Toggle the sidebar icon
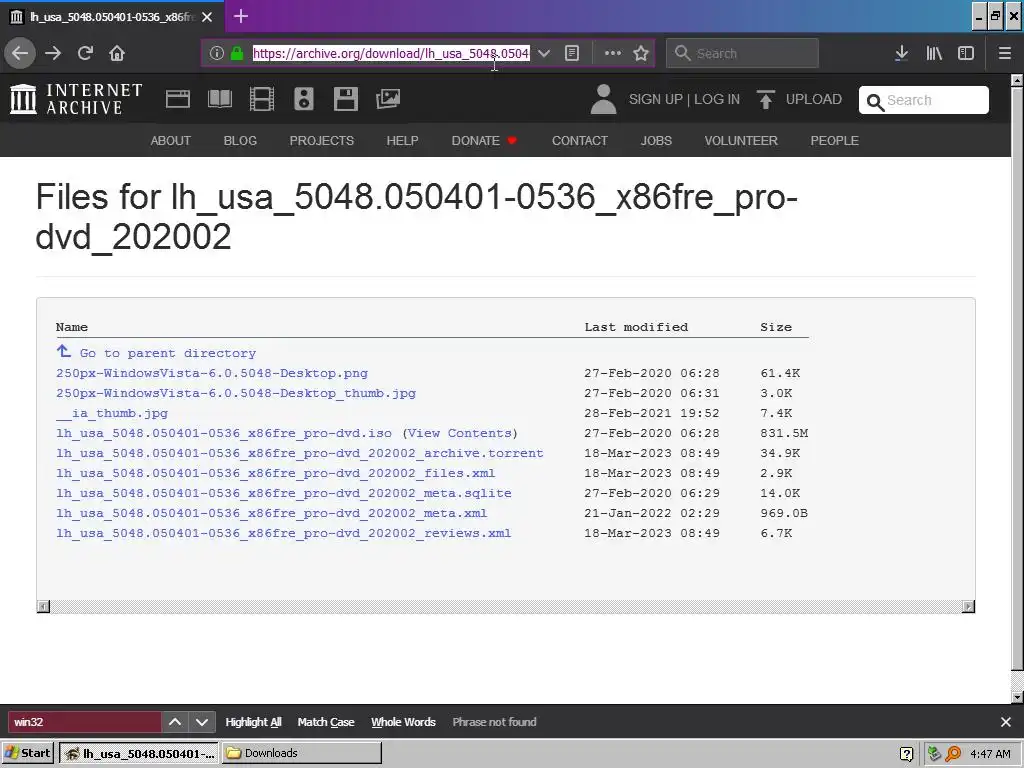The image size is (1024, 768). tap(966, 54)
